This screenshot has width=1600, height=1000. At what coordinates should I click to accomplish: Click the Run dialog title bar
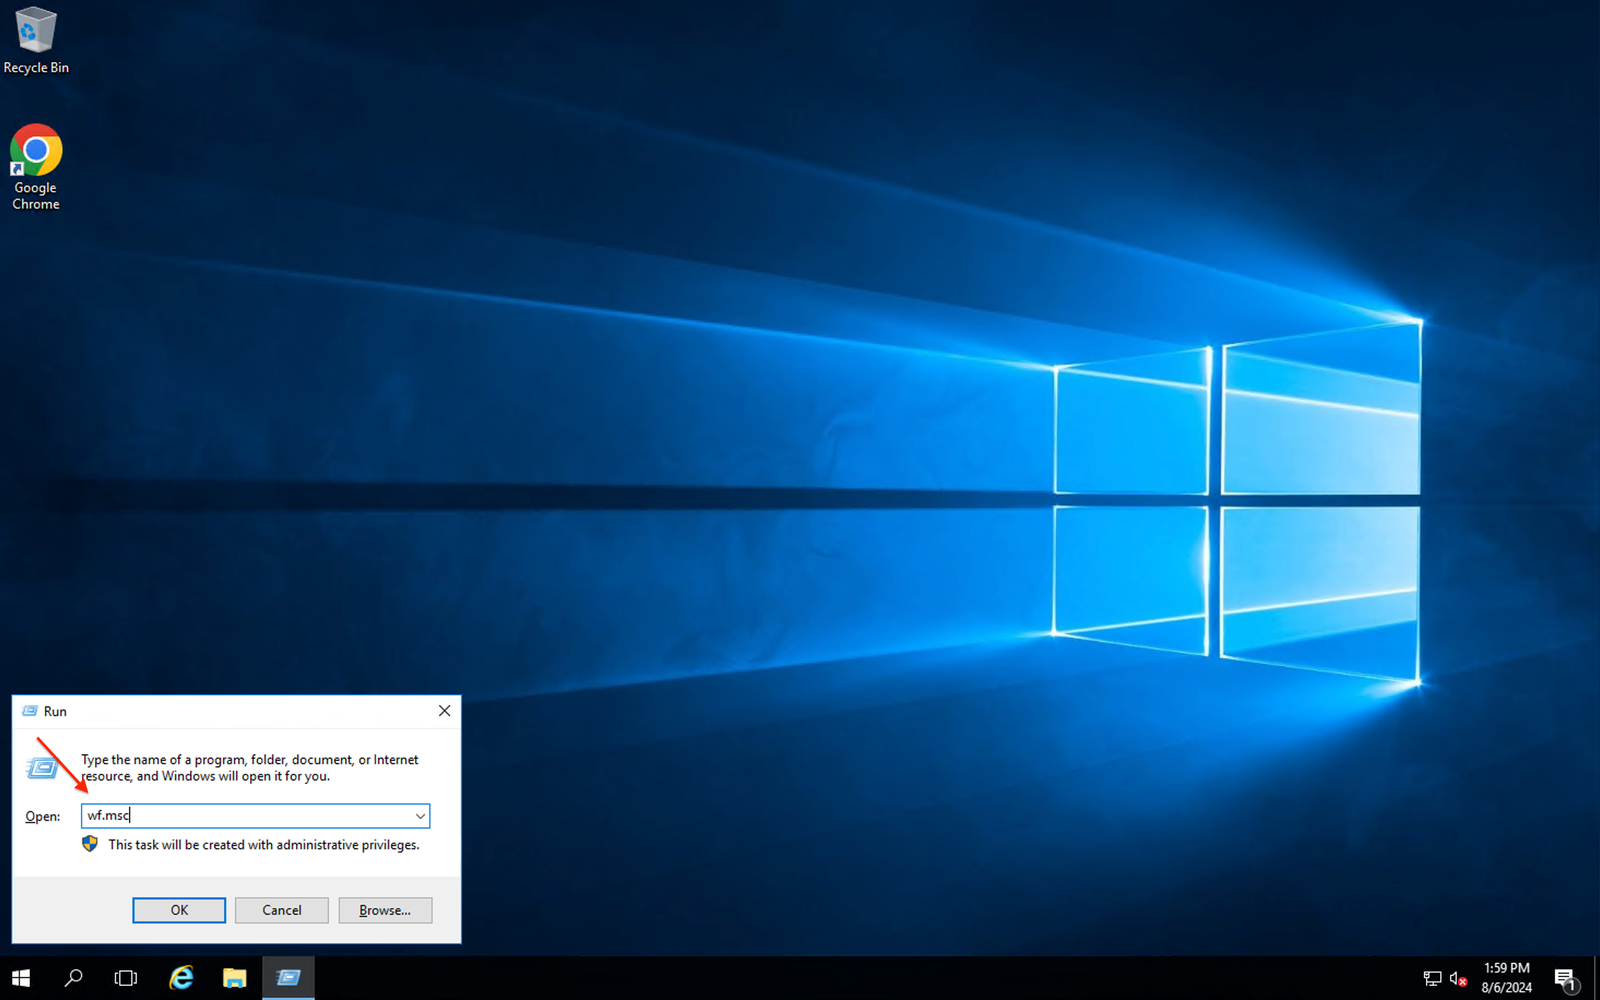[200, 711]
